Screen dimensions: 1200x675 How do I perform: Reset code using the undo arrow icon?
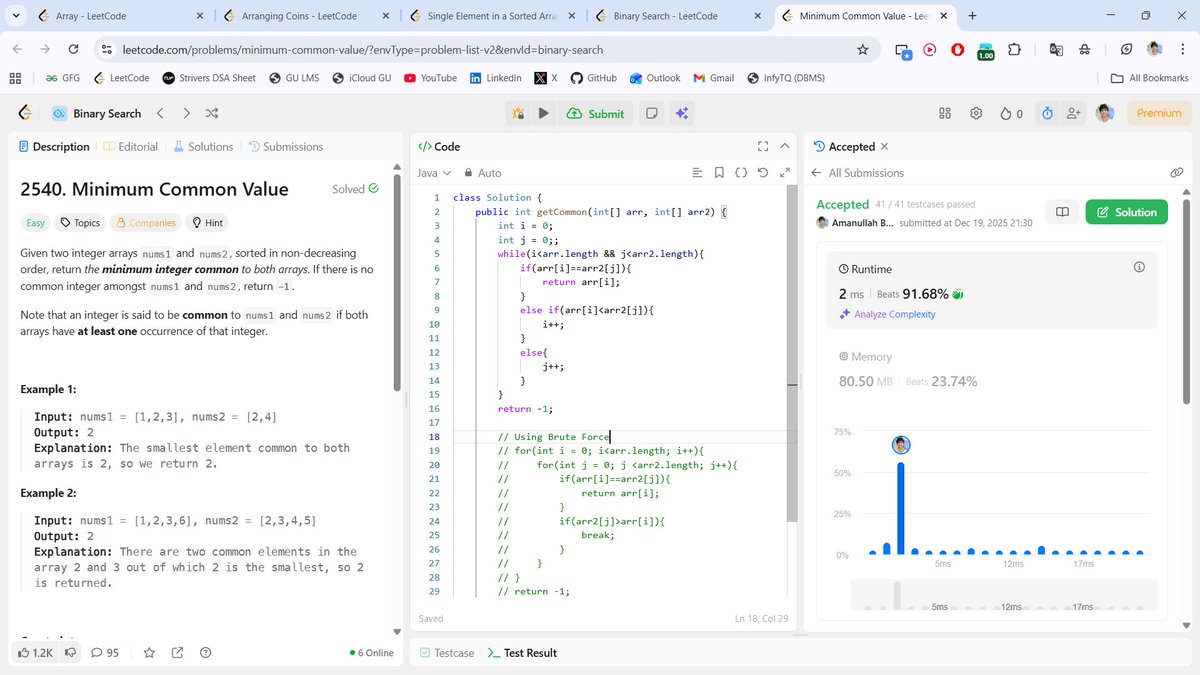pyautogui.click(x=761, y=172)
